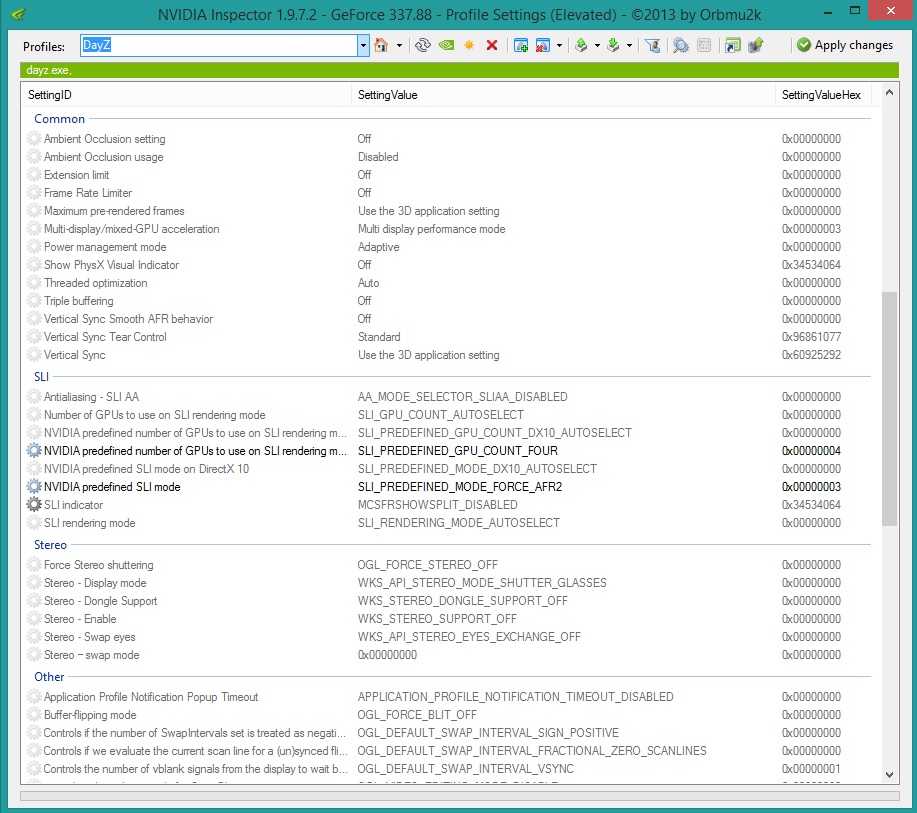Sort by SettingValueHex column header
Screen dimensions: 917x813
coord(823,95)
